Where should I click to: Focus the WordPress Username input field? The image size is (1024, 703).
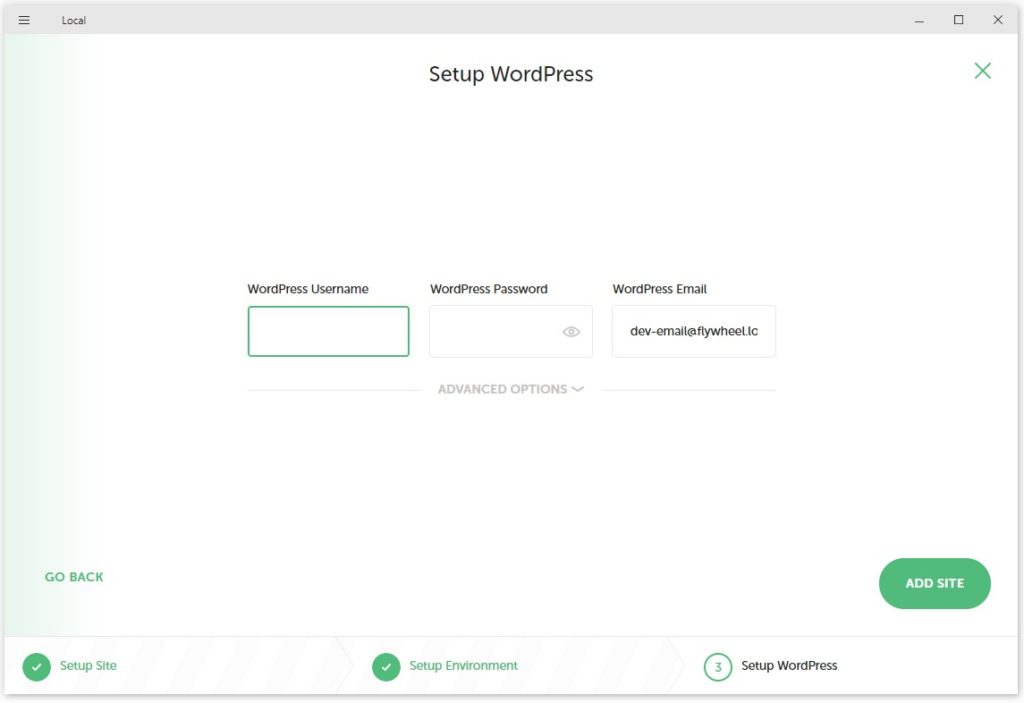(x=328, y=331)
